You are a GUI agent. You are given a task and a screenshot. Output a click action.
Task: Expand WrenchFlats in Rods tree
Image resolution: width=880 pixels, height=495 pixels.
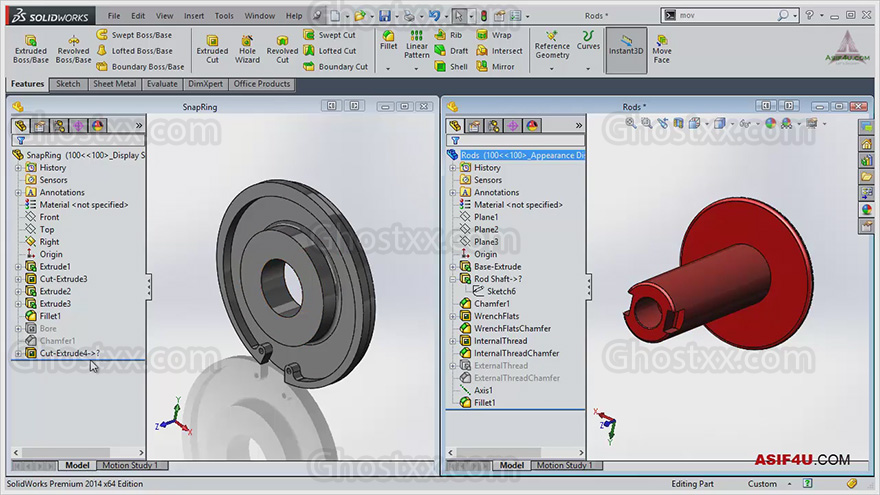click(453, 316)
